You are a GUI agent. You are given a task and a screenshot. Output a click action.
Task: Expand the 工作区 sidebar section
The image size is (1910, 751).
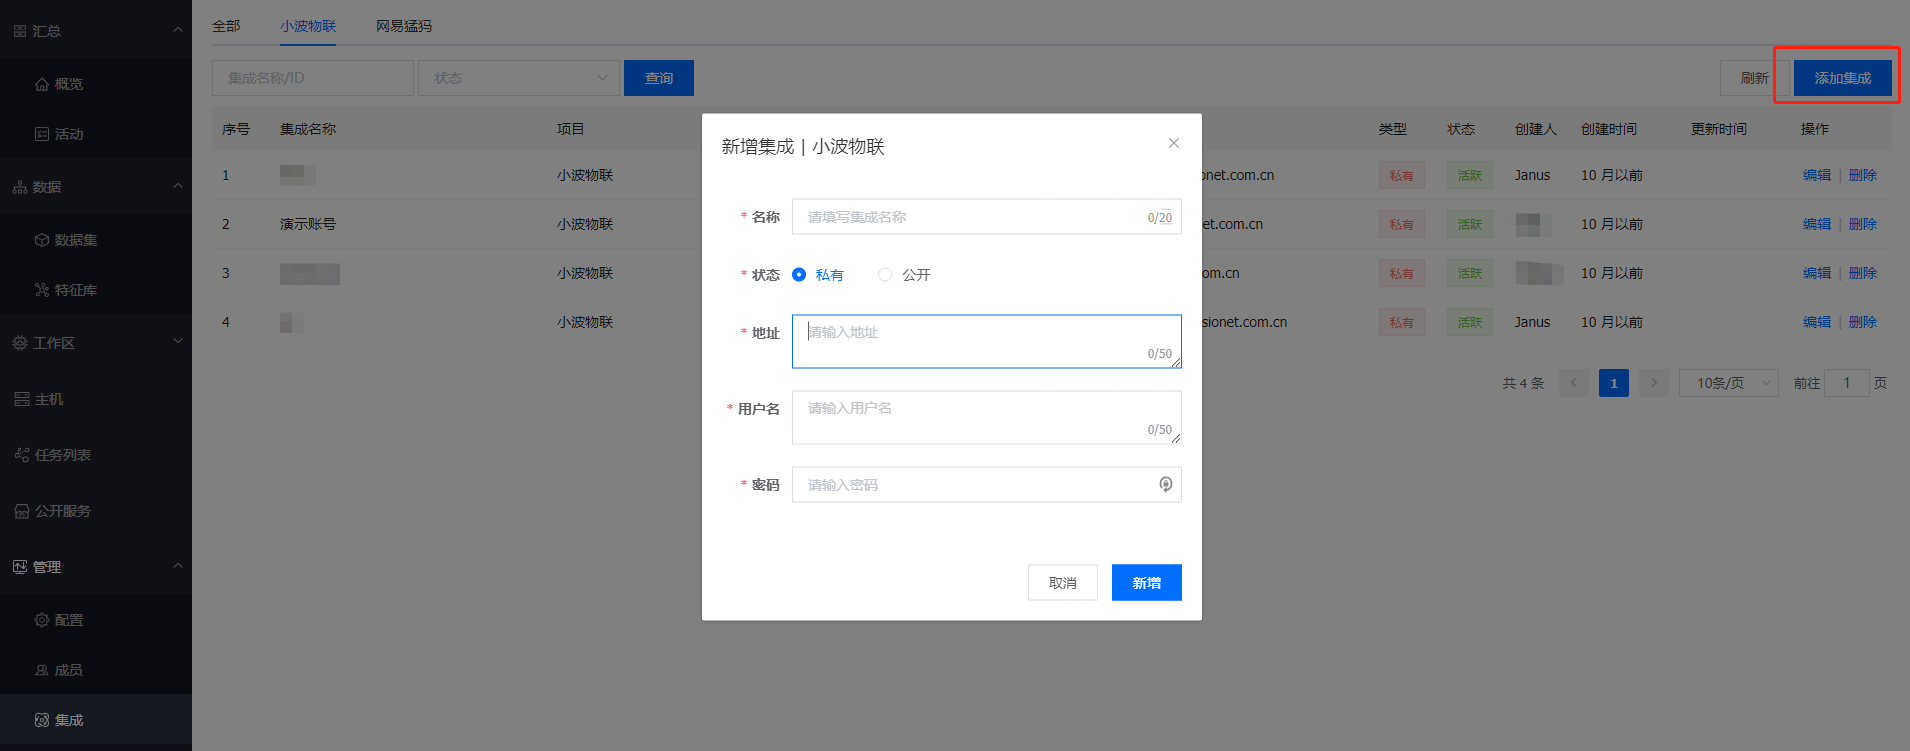pyautogui.click(x=178, y=341)
